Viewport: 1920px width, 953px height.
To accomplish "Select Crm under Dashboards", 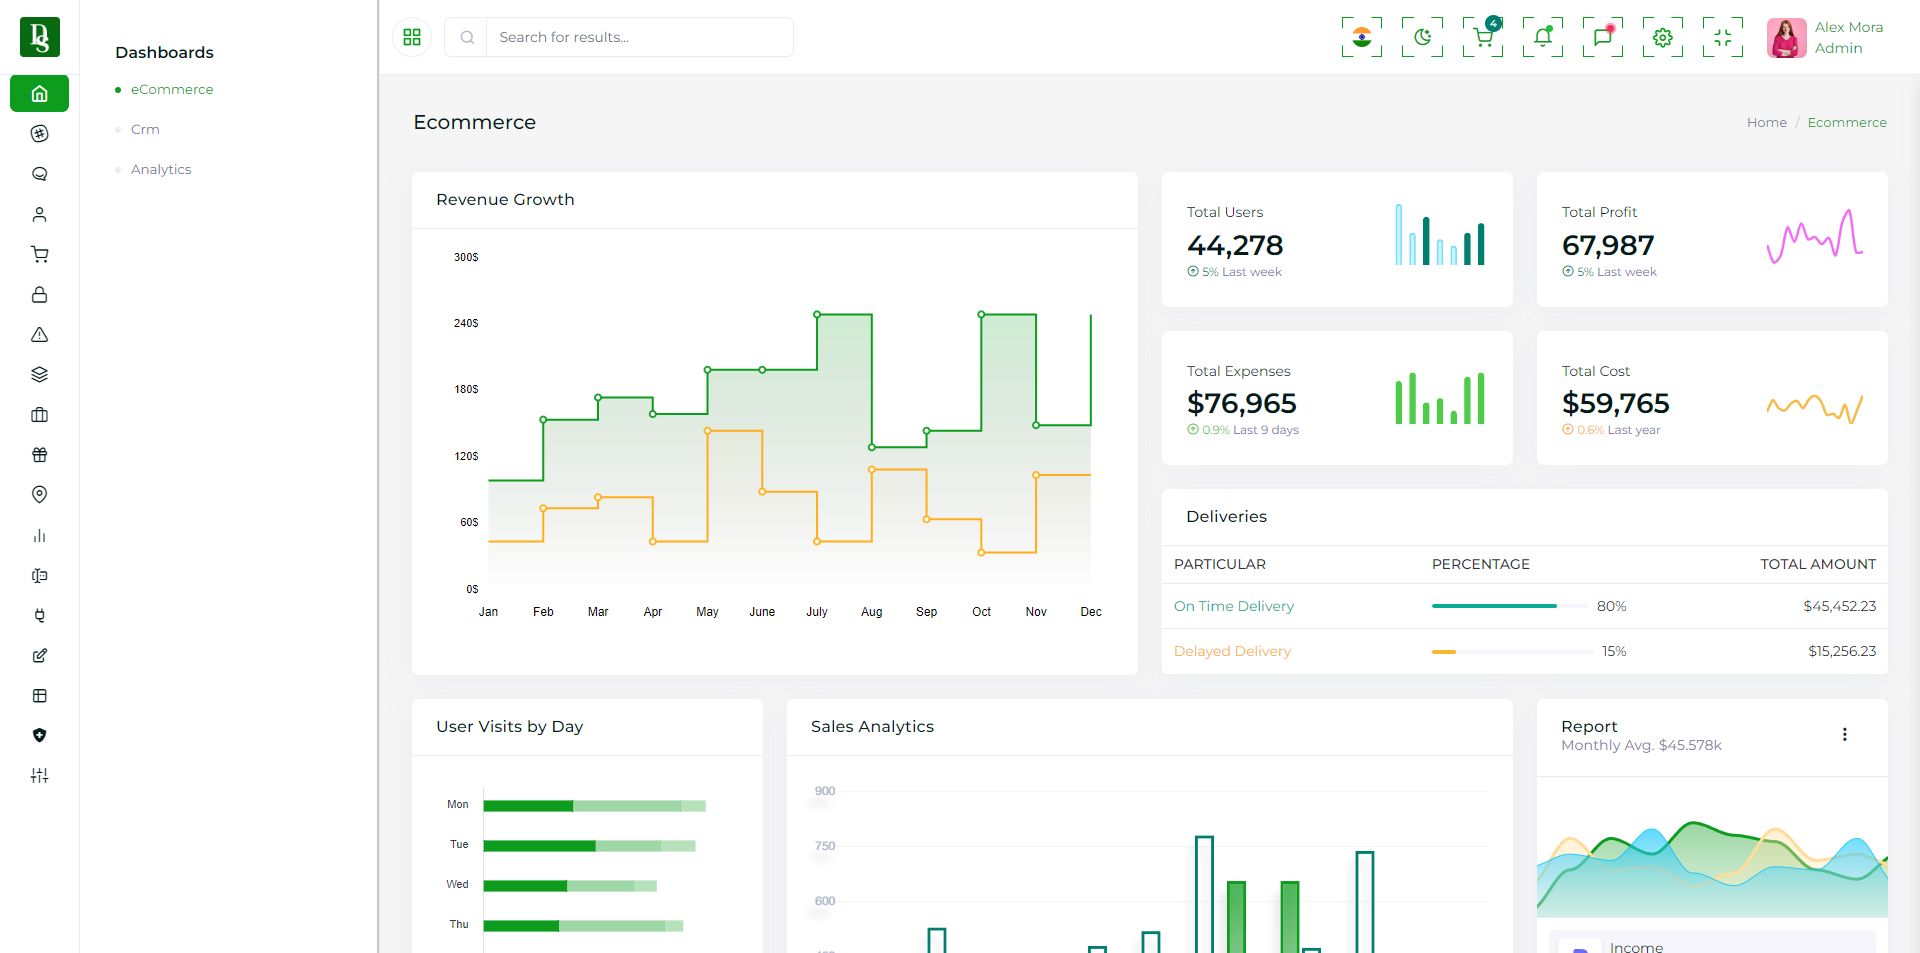I will click(145, 130).
